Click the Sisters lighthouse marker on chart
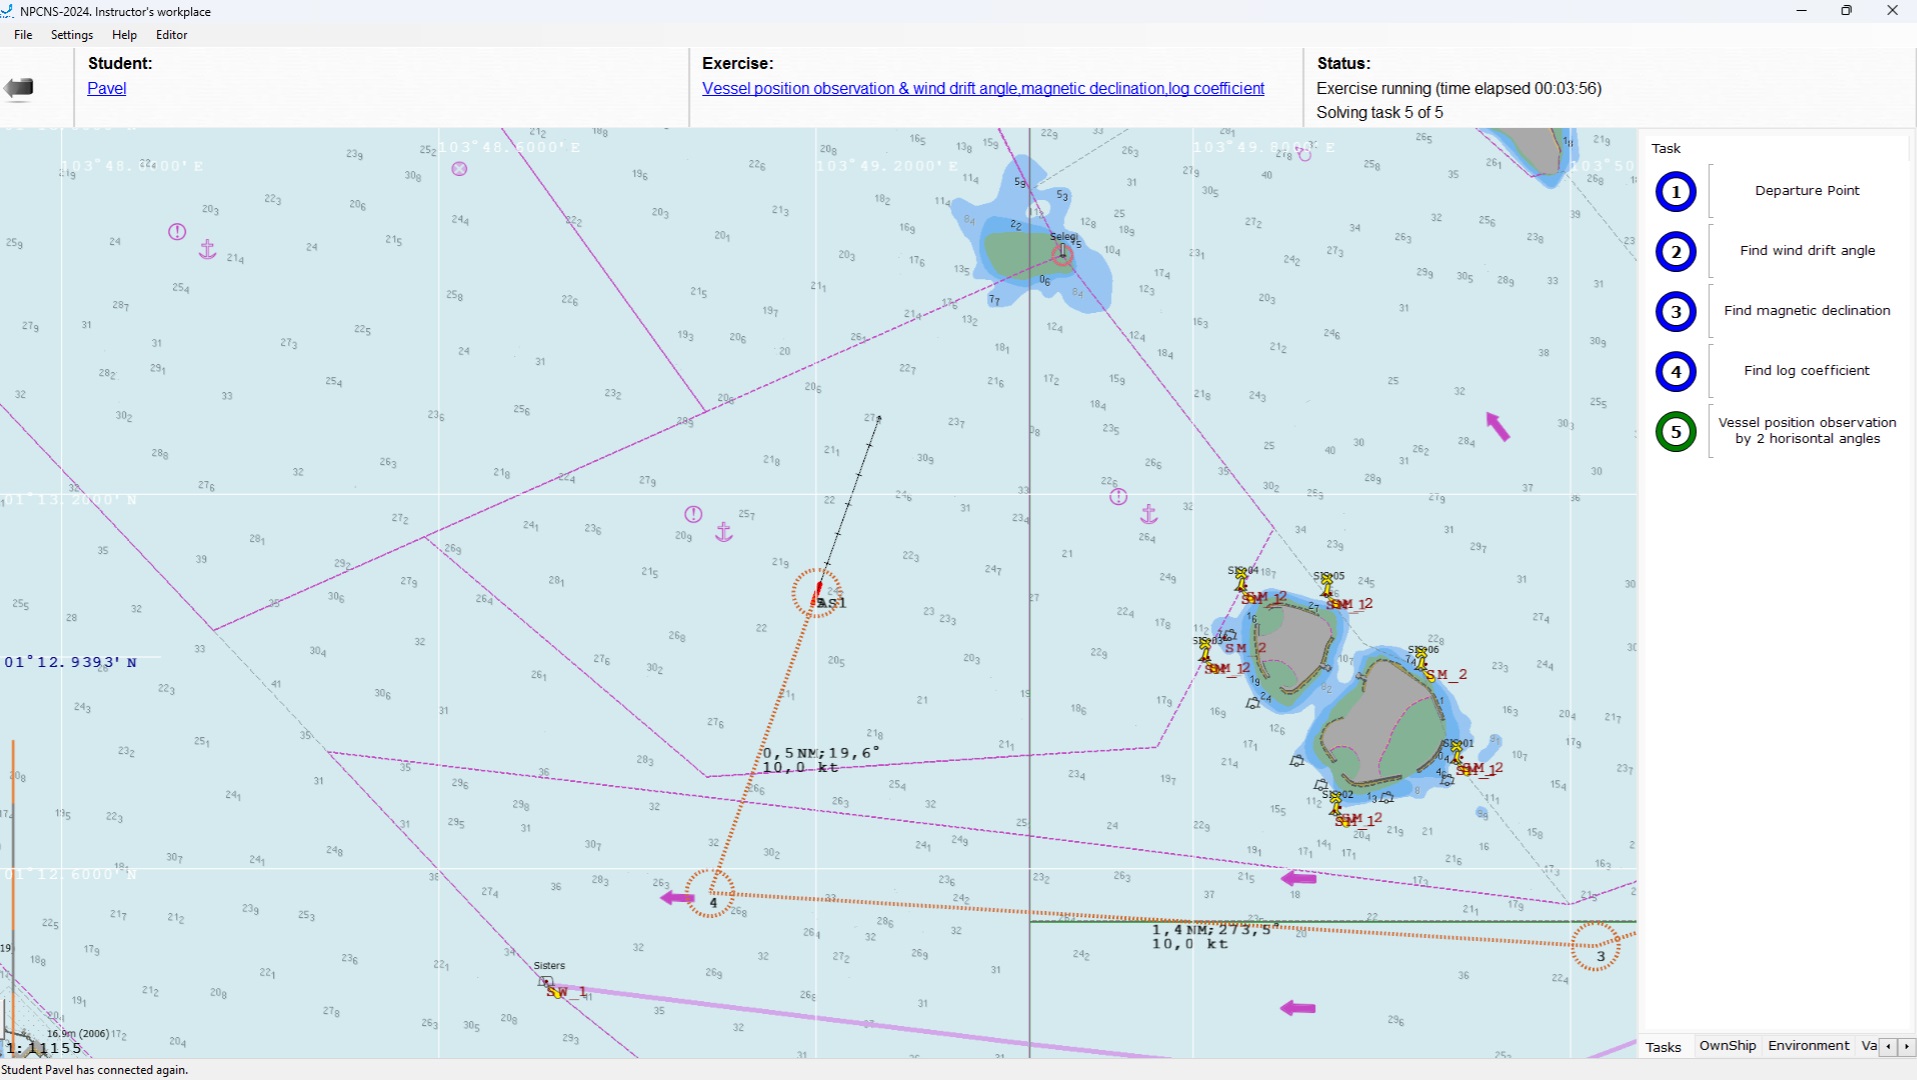The width and height of the screenshot is (1917, 1080). point(546,982)
